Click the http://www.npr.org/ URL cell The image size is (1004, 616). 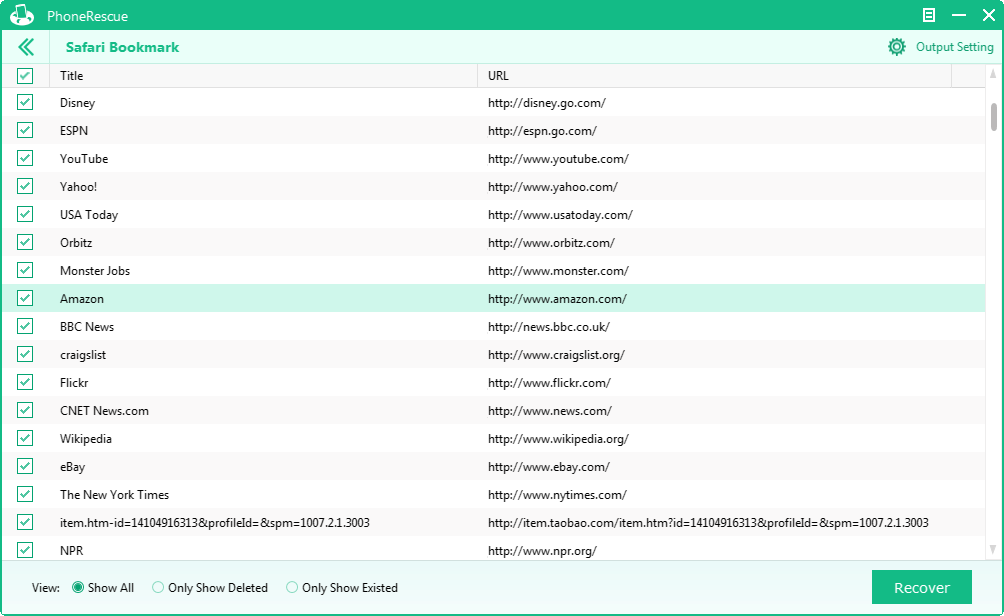(x=542, y=551)
